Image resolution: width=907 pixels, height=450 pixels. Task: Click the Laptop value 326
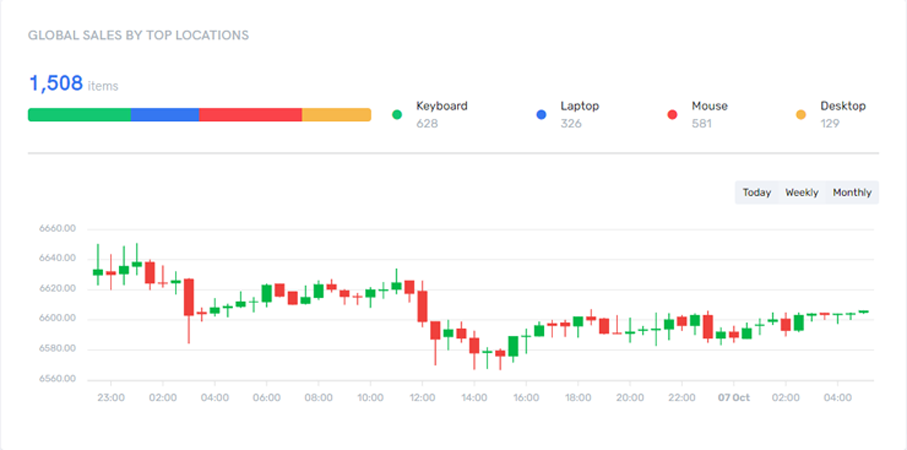coord(571,123)
